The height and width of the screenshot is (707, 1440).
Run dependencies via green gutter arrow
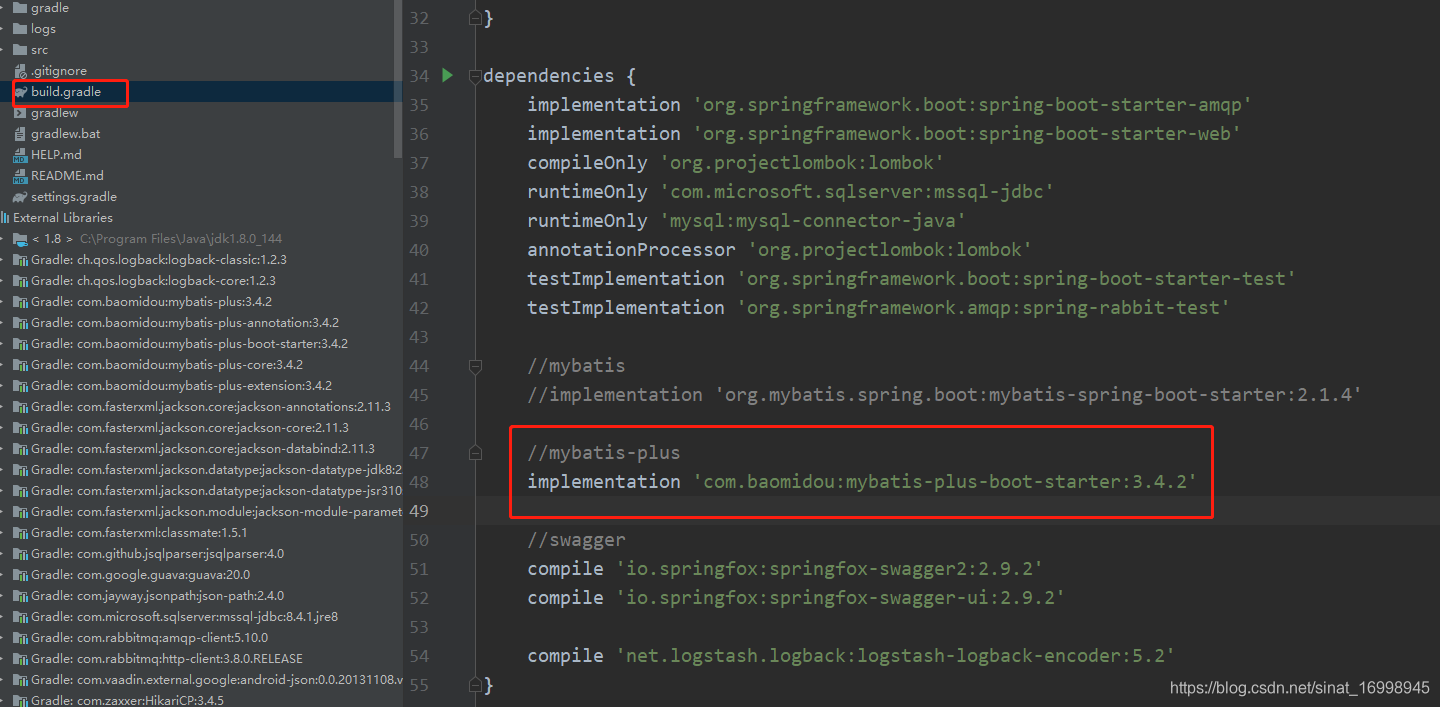pos(447,75)
